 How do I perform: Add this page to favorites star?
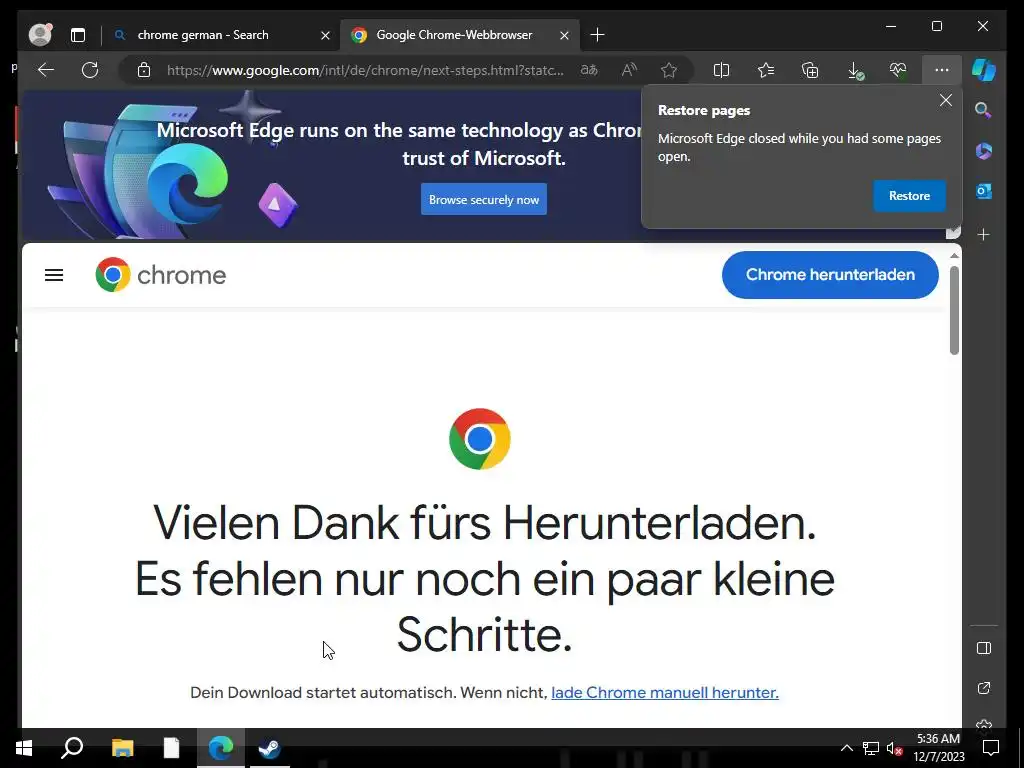coord(669,70)
